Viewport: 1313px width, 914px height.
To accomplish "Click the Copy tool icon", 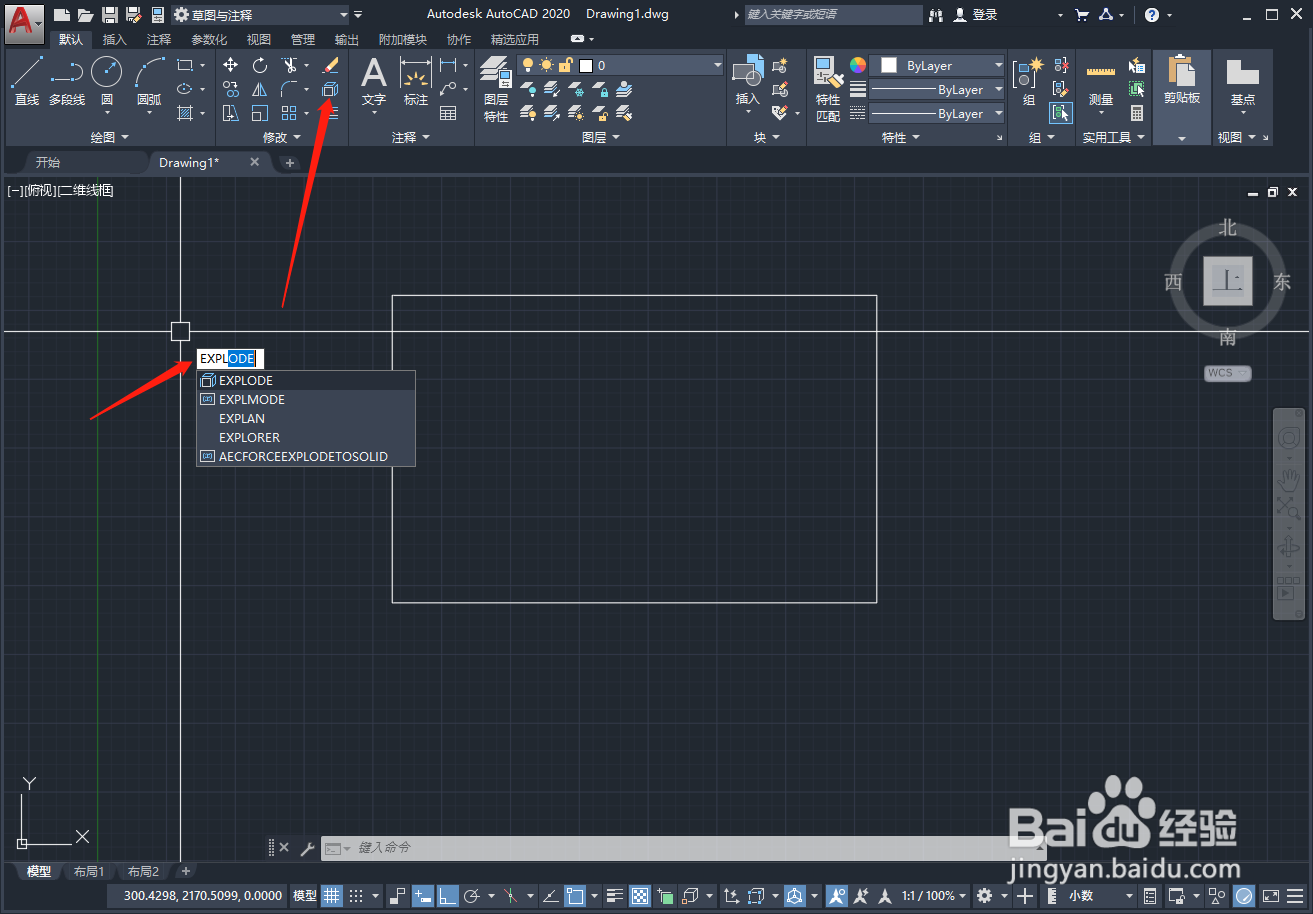I will tap(231, 89).
